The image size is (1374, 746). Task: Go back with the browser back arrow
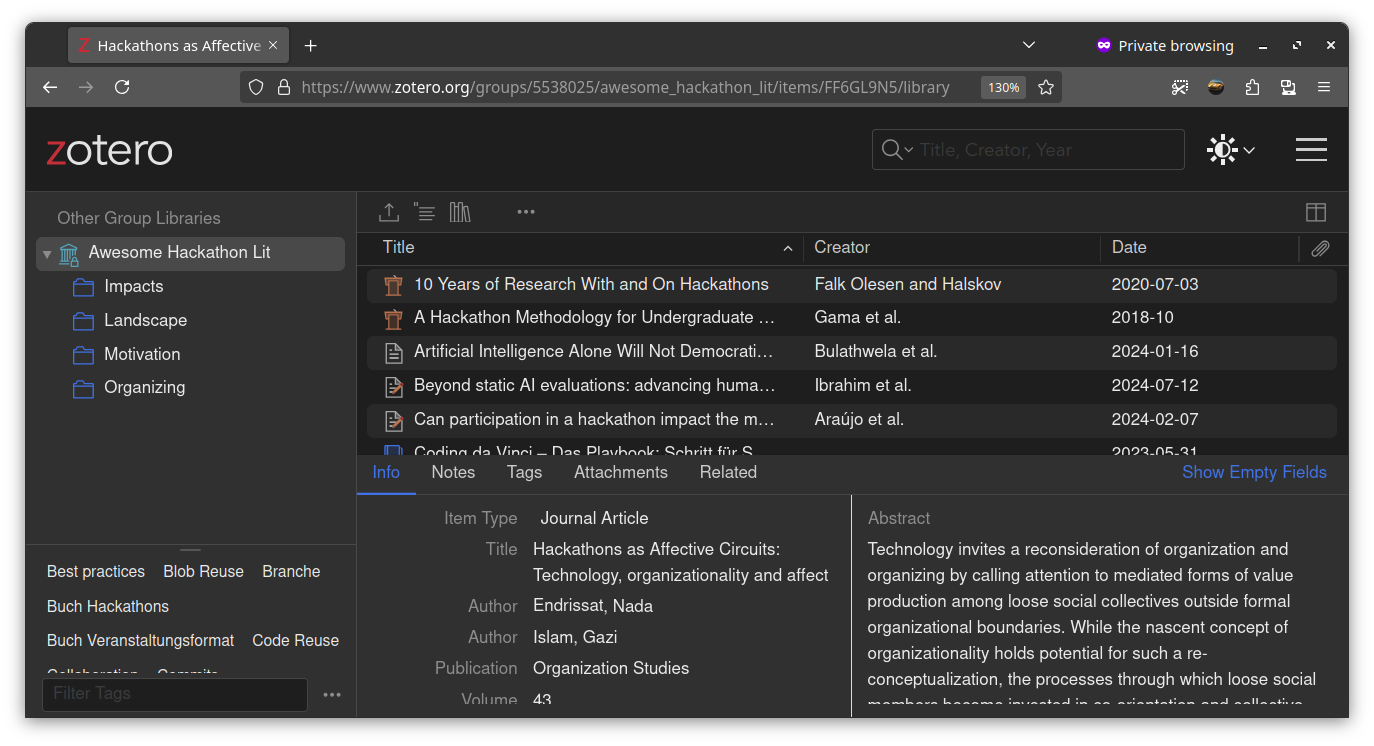[x=50, y=87]
